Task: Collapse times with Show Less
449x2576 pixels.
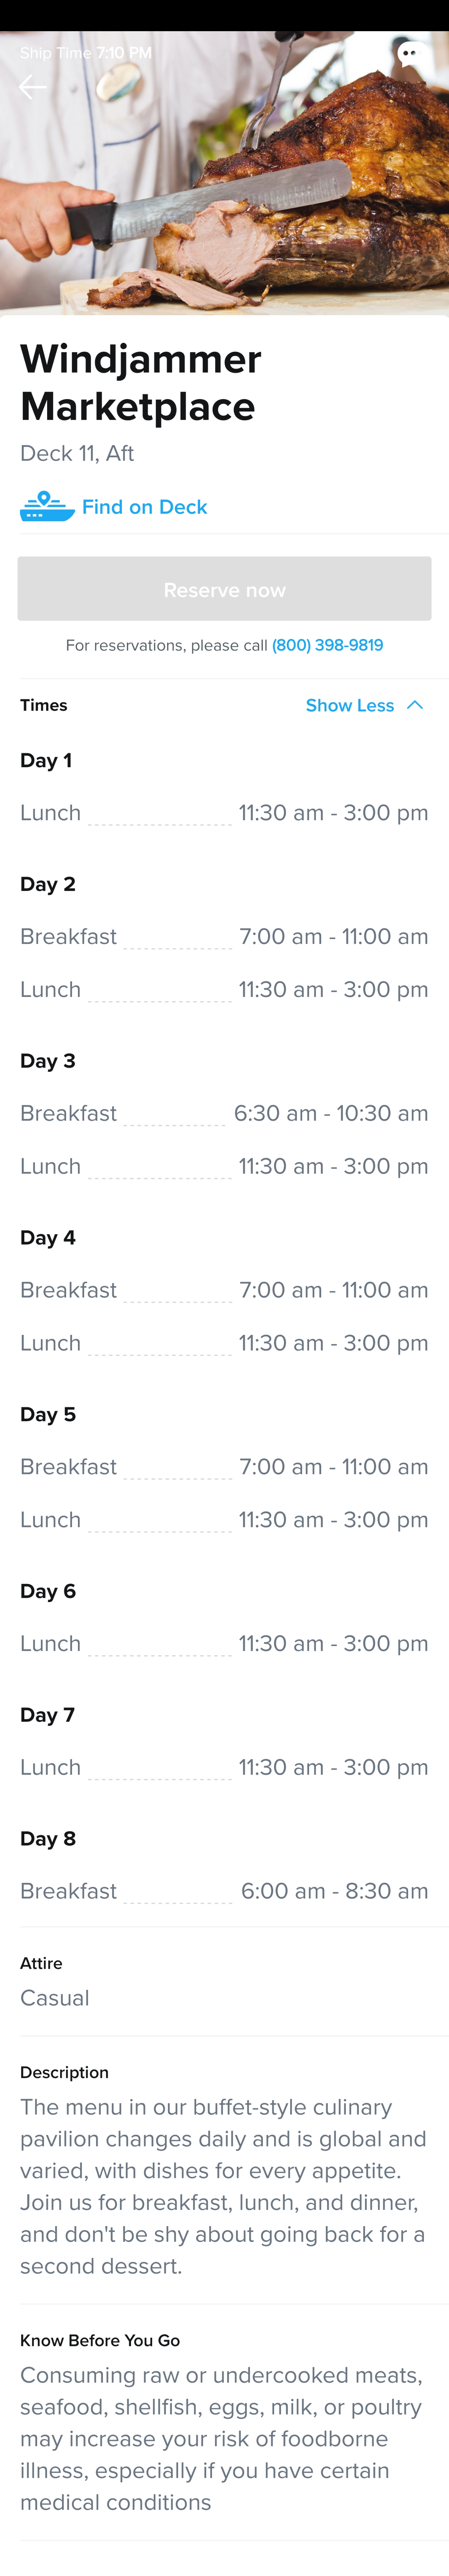Action: 350,705
